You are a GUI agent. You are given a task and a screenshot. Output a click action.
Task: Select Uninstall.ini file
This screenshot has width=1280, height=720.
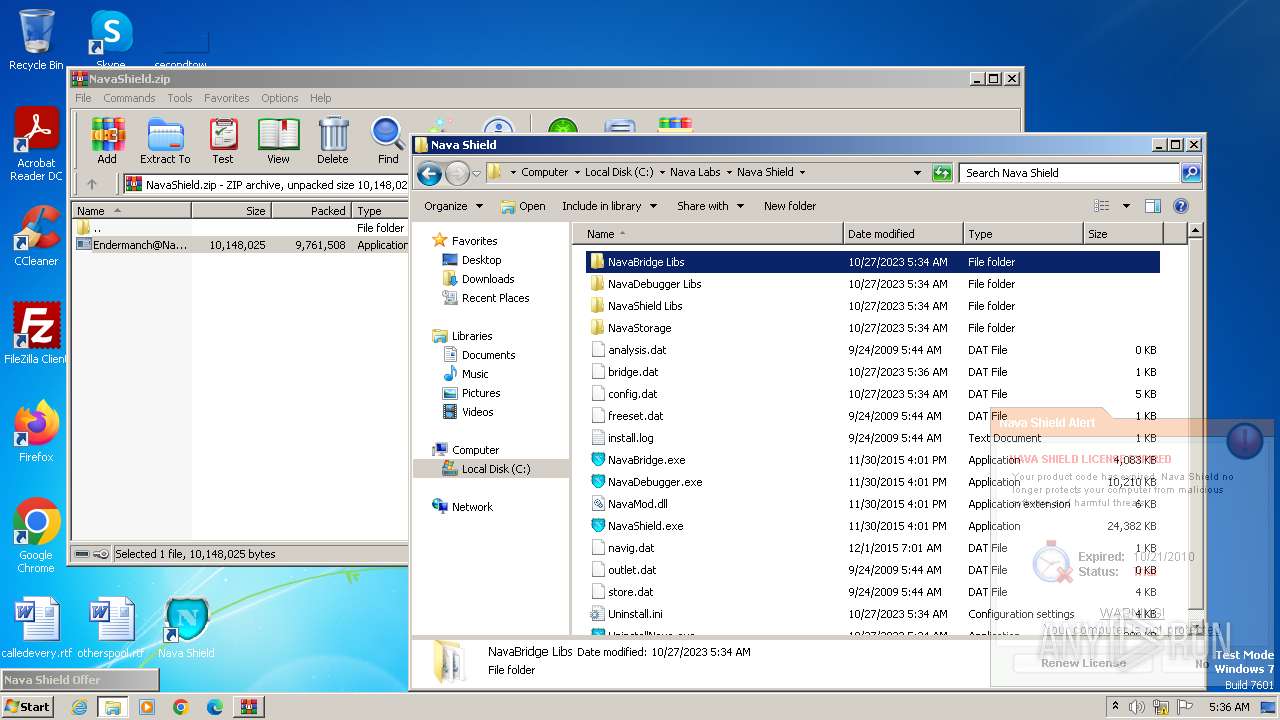(x=872, y=614)
